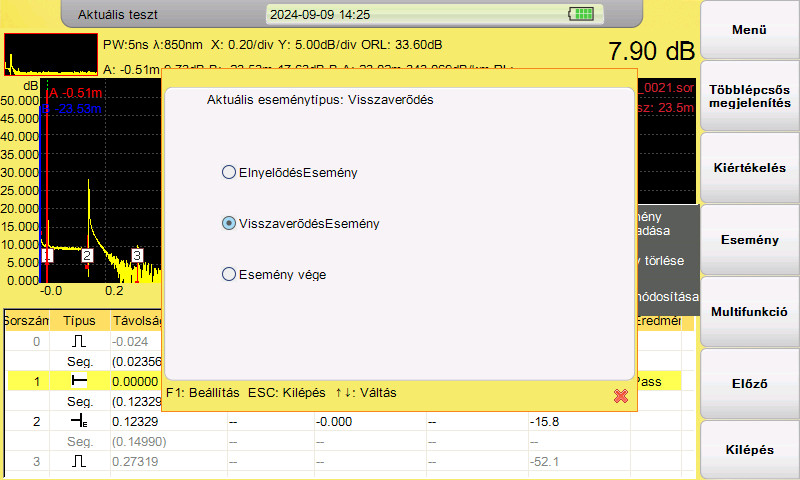Click the end-of-fiber icon in row 2
This screenshot has height=480, width=800.
[x=79, y=421]
